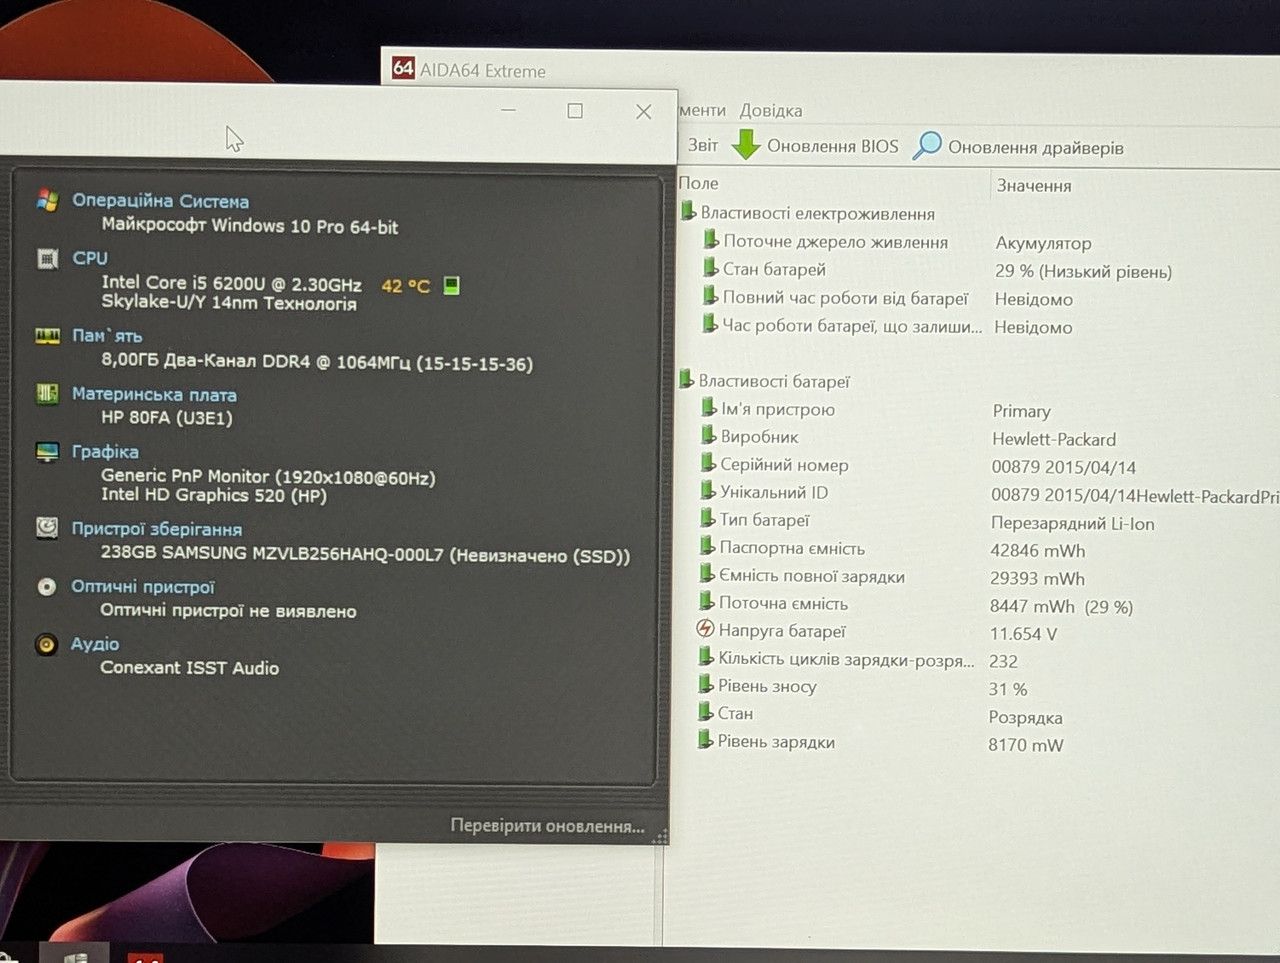Screen dimensions: 1280x963
Task: Click the icon beside Стан батарей
Action: coord(710,267)
